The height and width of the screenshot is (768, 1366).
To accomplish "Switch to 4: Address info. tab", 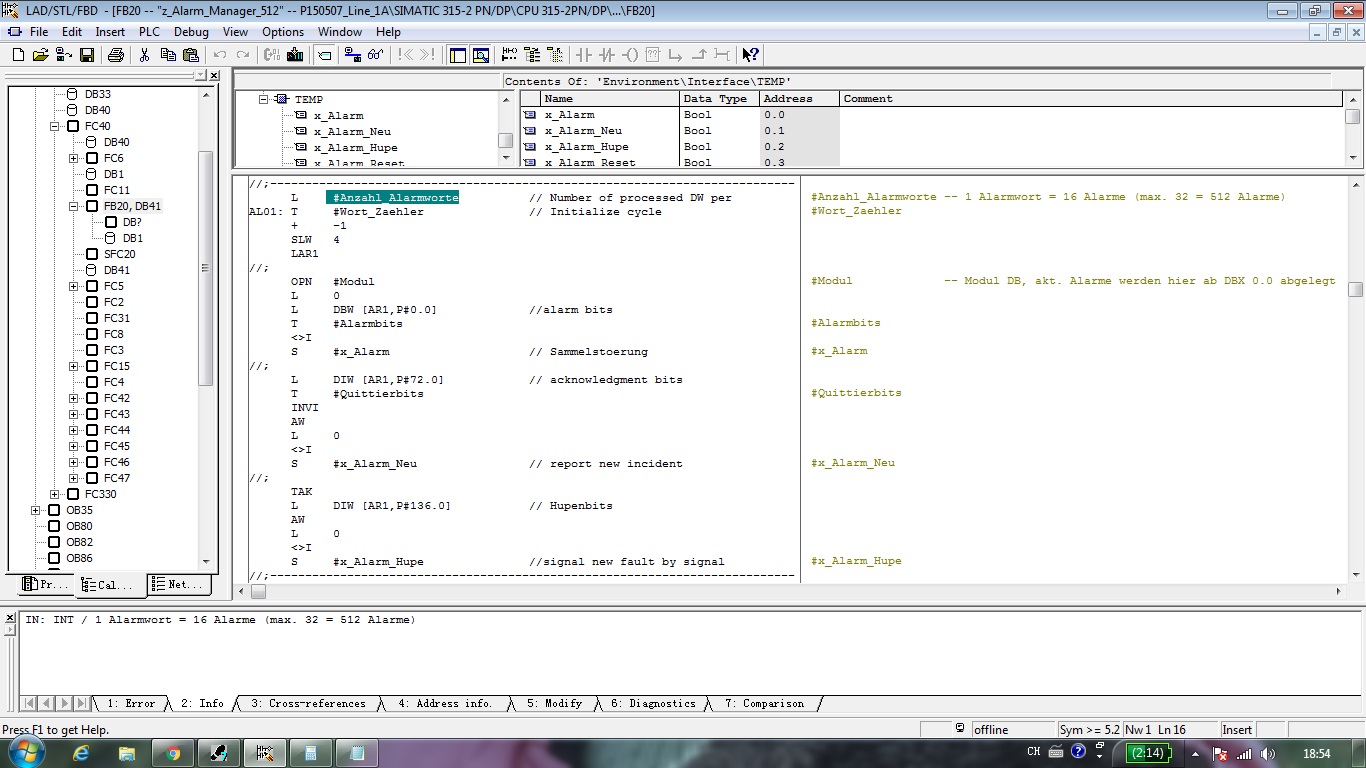I will click(445, 704).
